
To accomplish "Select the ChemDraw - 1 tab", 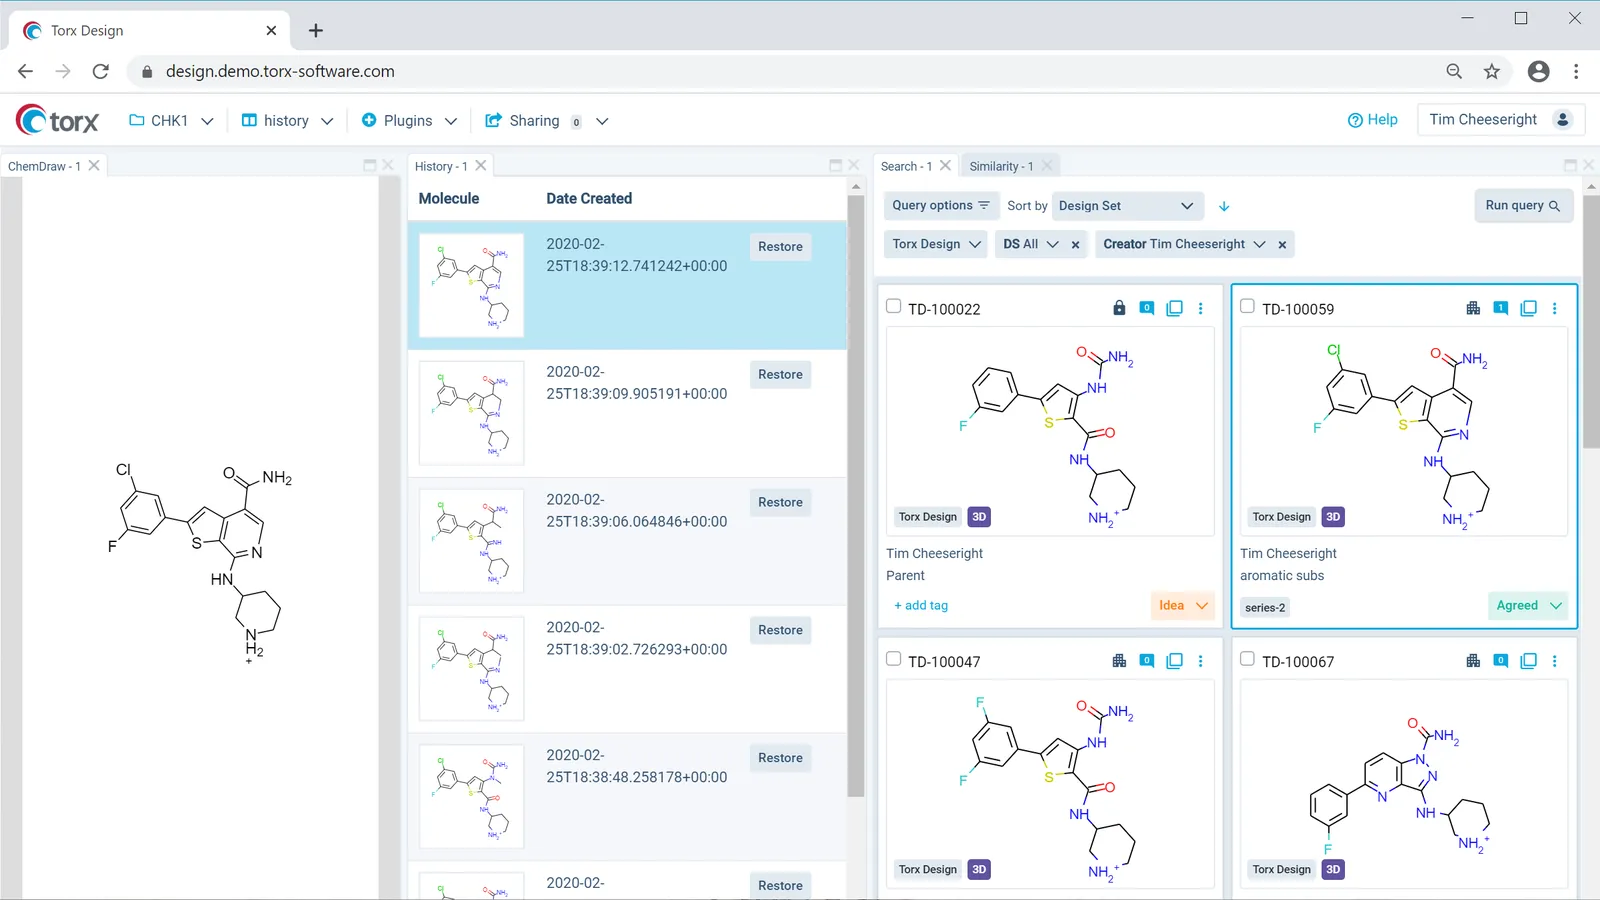I will 44,166.
